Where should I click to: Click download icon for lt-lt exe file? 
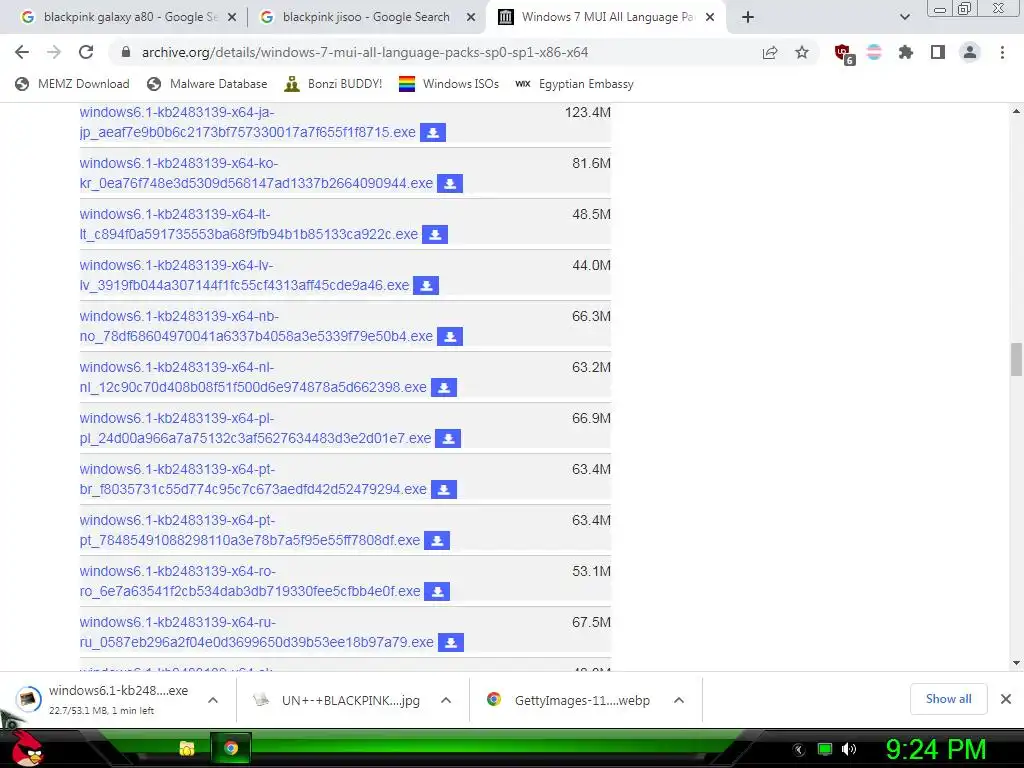pos(435,234)
